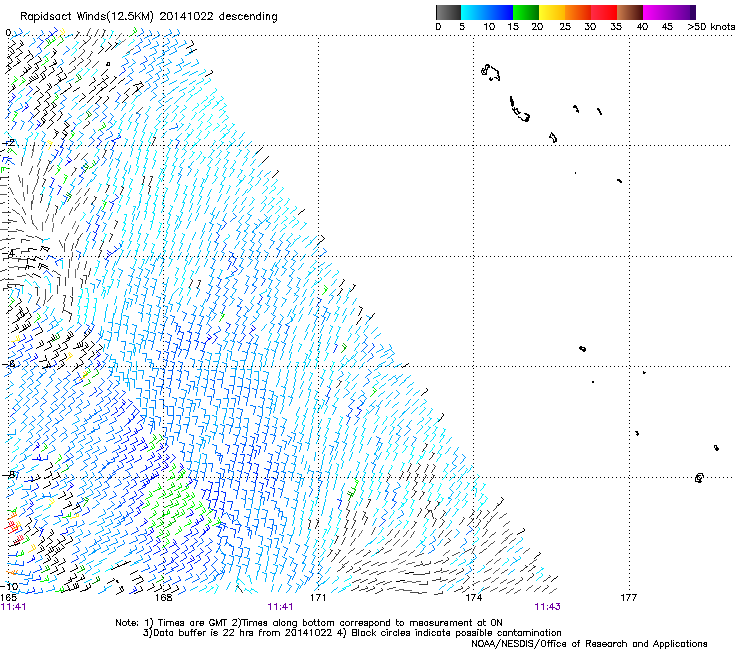Click the green 15-20 knots color segment
Screen dimensions: 740x650
(x=526, y=12)
